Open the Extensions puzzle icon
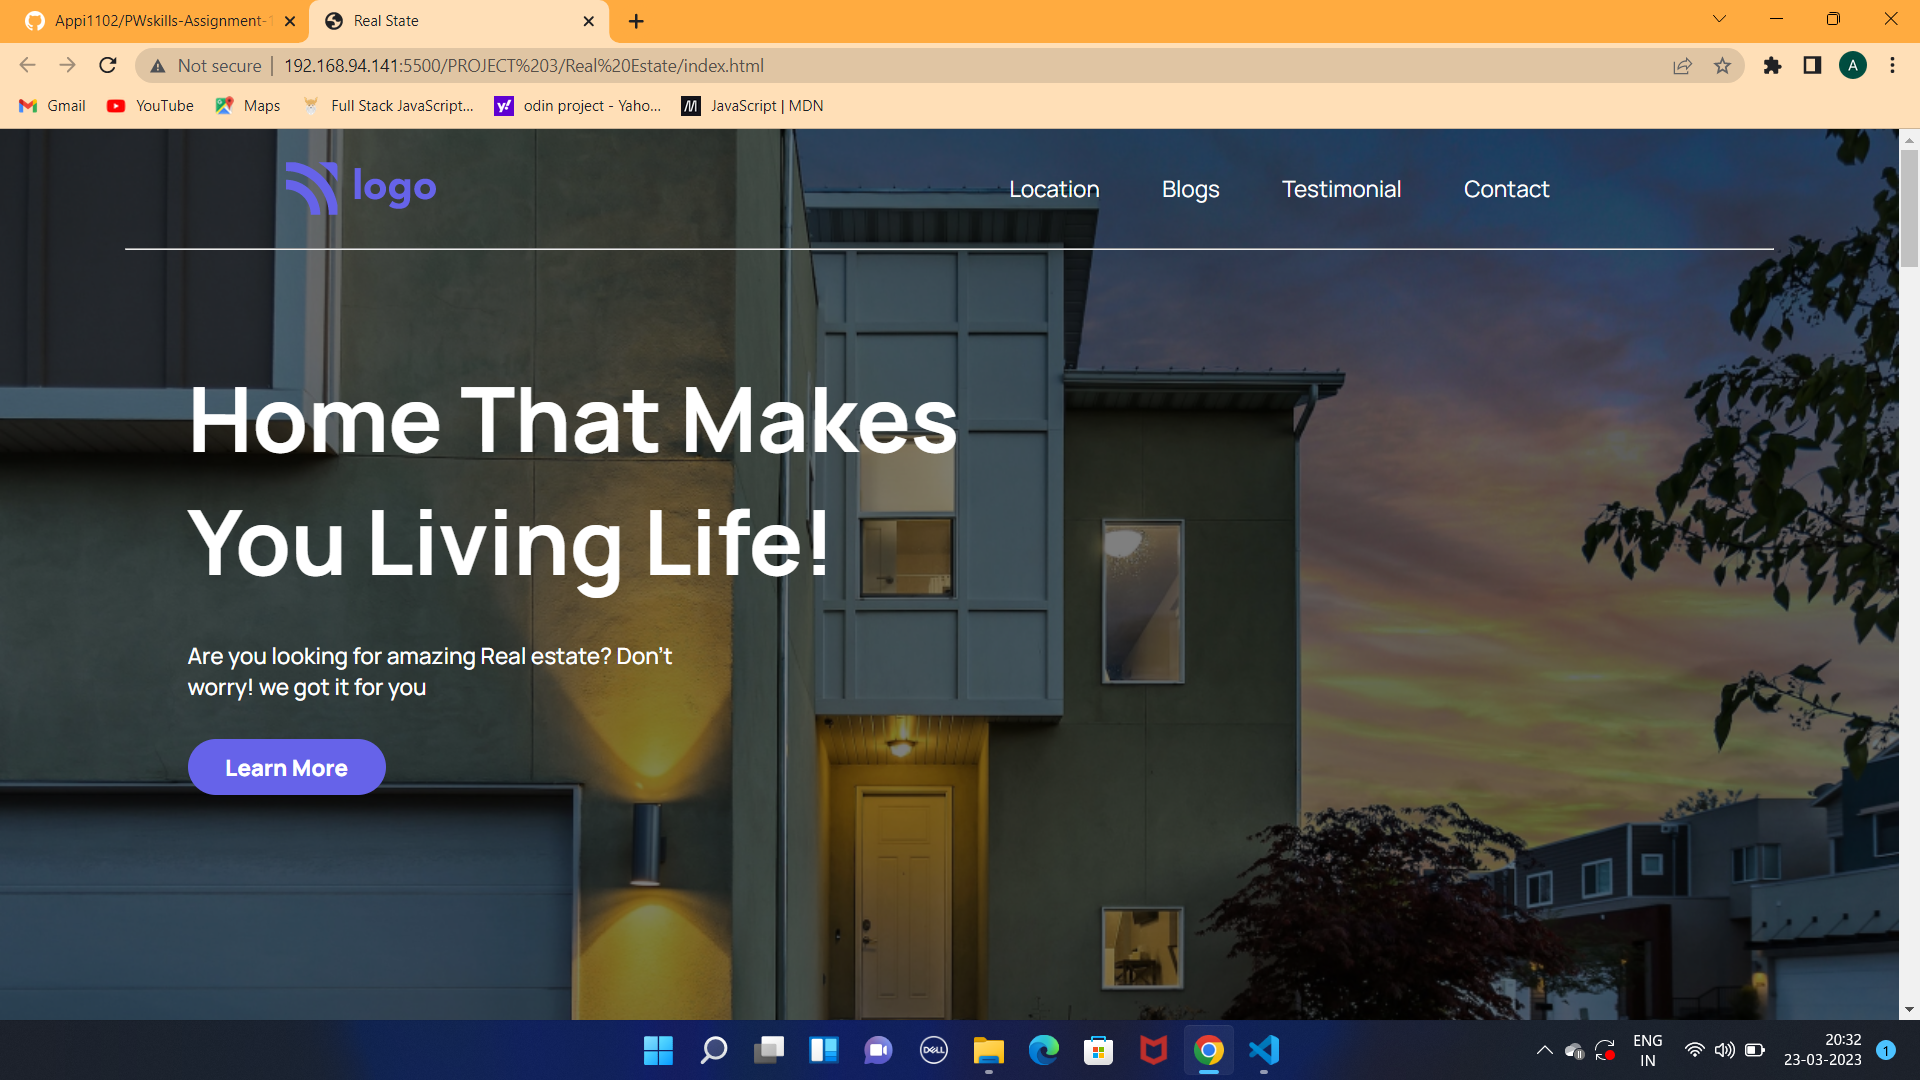 [1772, 66]
